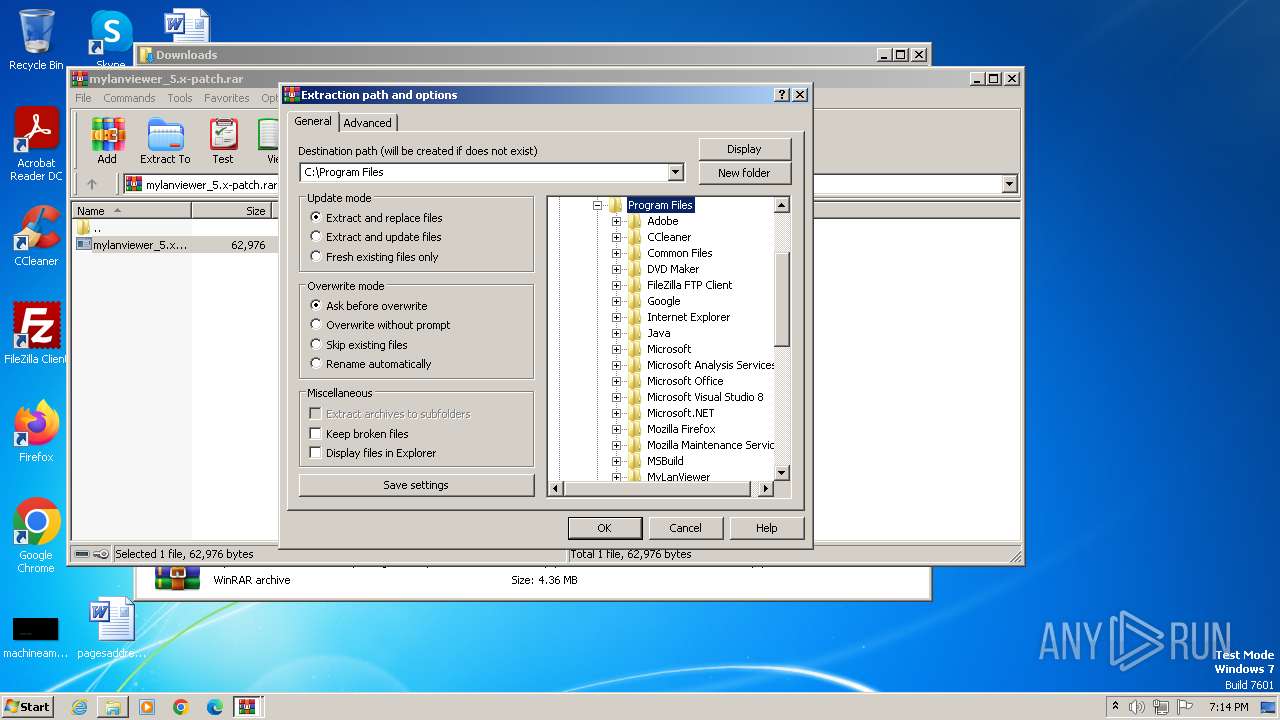
Task: Open Windows Media Player from taskbar
Action: [x=147, y=707]
